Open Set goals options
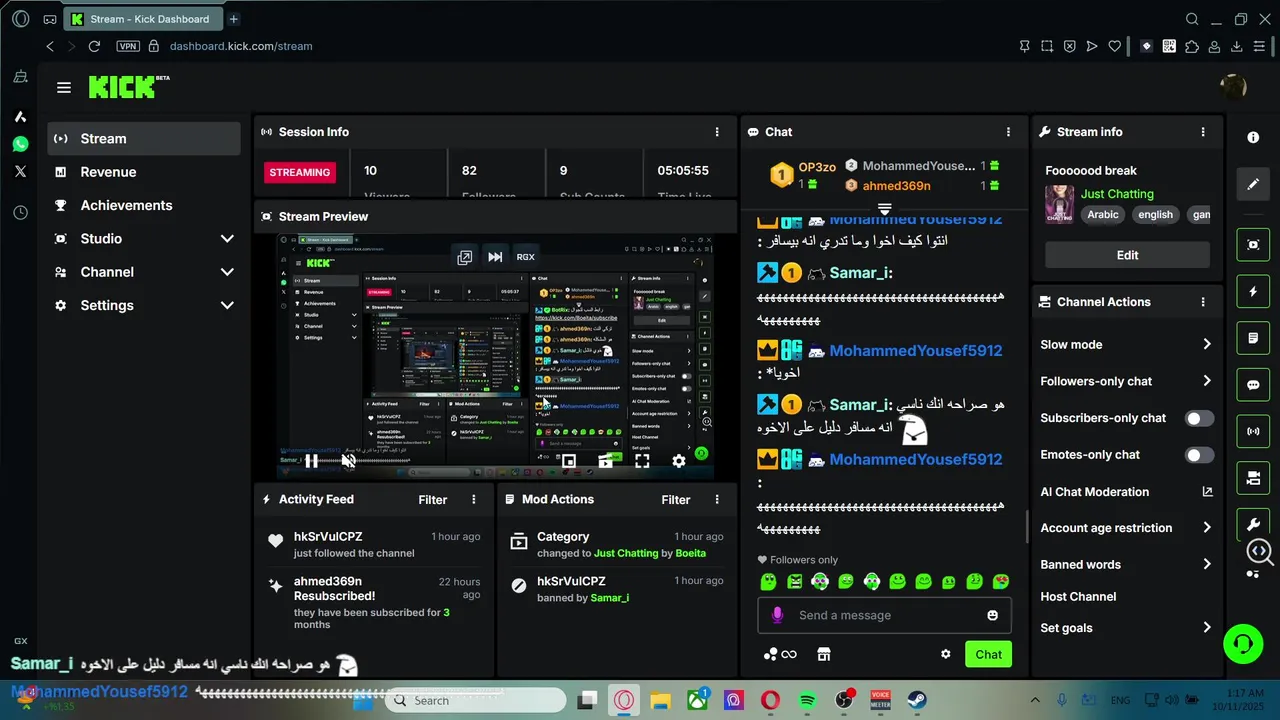The height and width of the screenshot is (720, 1280). point(1126,628)
